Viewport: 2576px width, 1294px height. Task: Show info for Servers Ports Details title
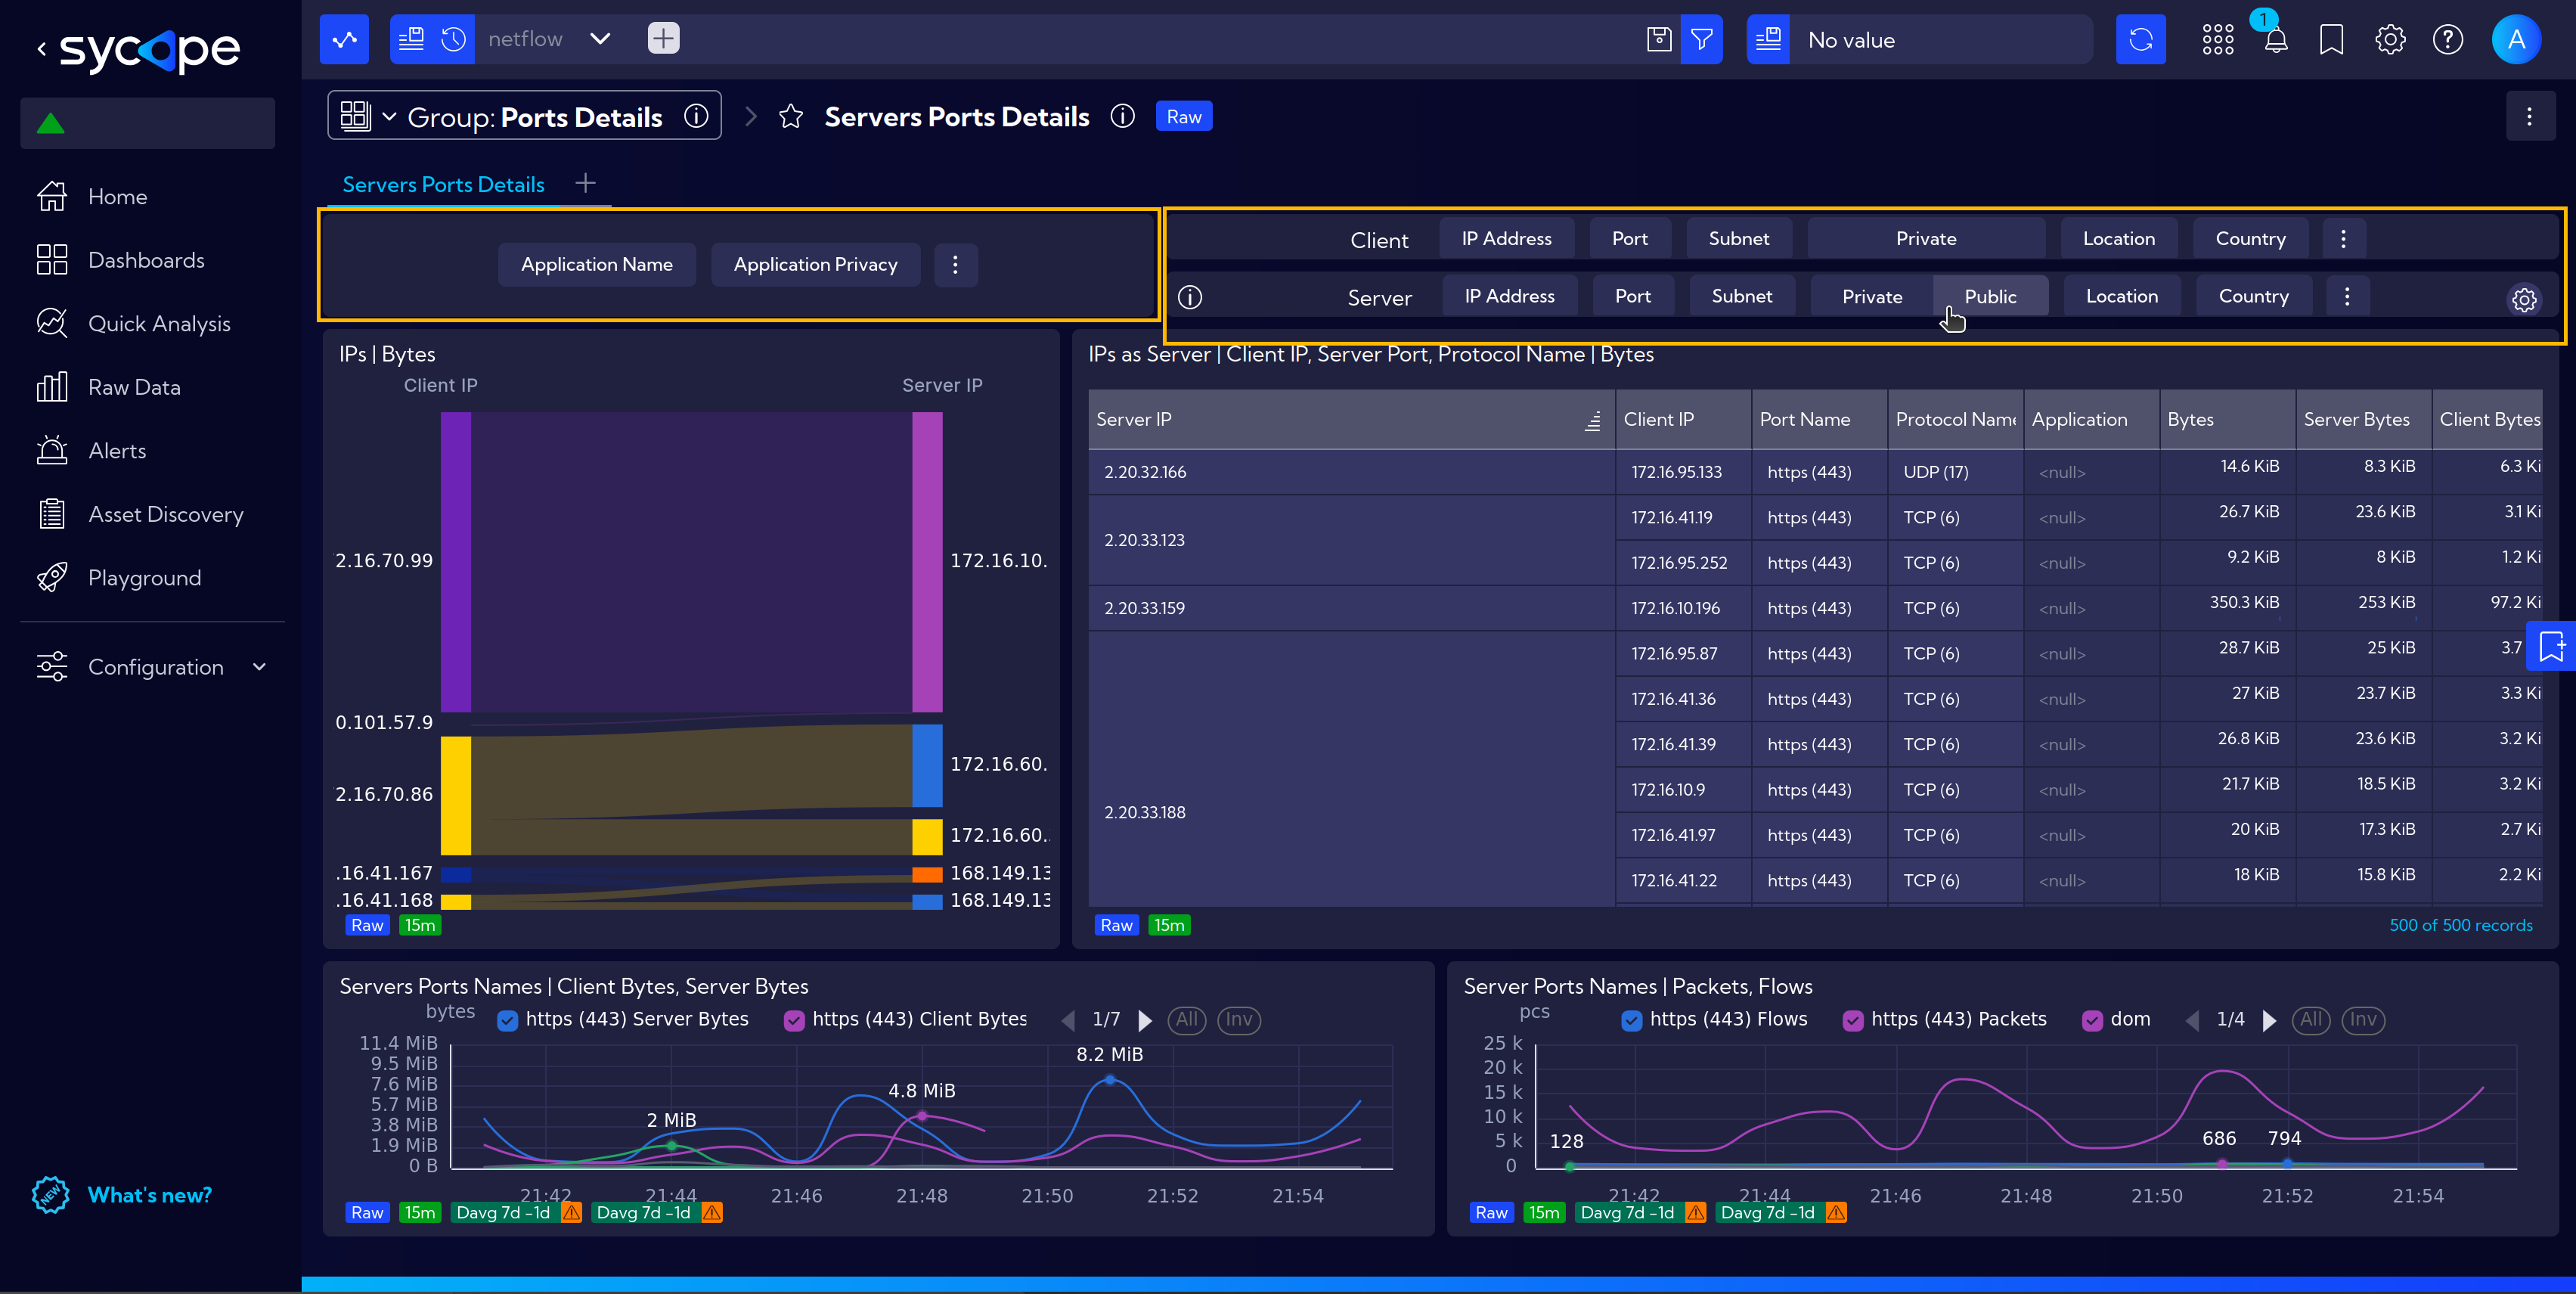(x=1123, y=117)
